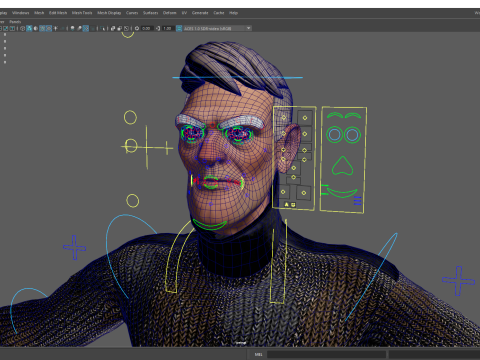Click the Gamma reset icon

[x=158, y=28]
